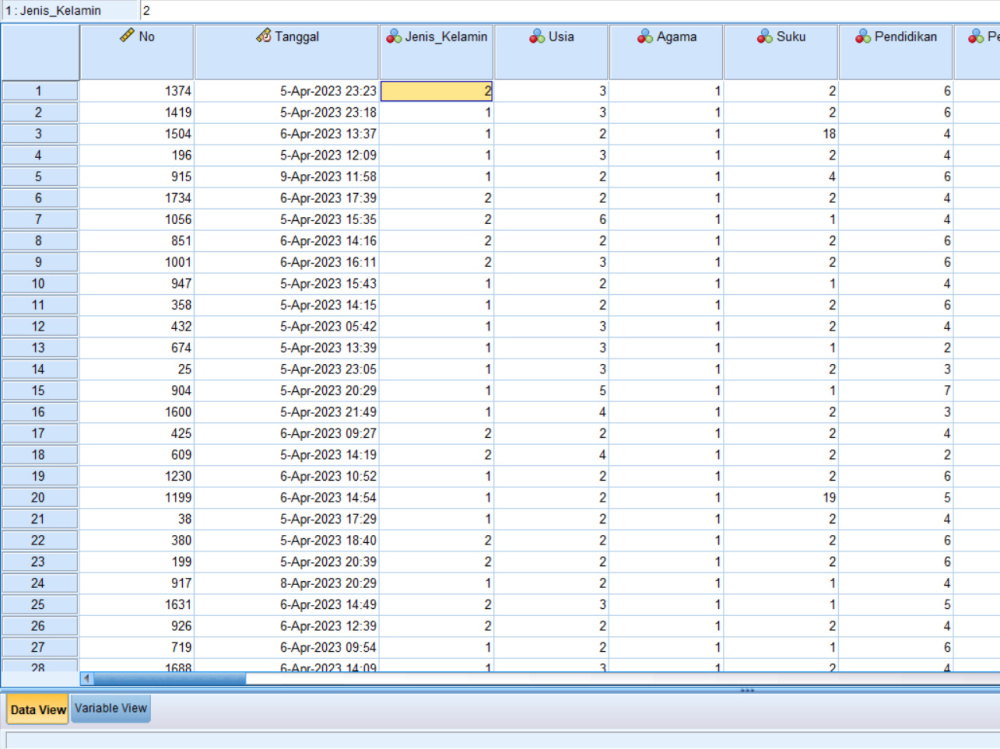1000x749 pixels.
Task: Select the Pendidikan column header
Action: (x=895, y=52)
